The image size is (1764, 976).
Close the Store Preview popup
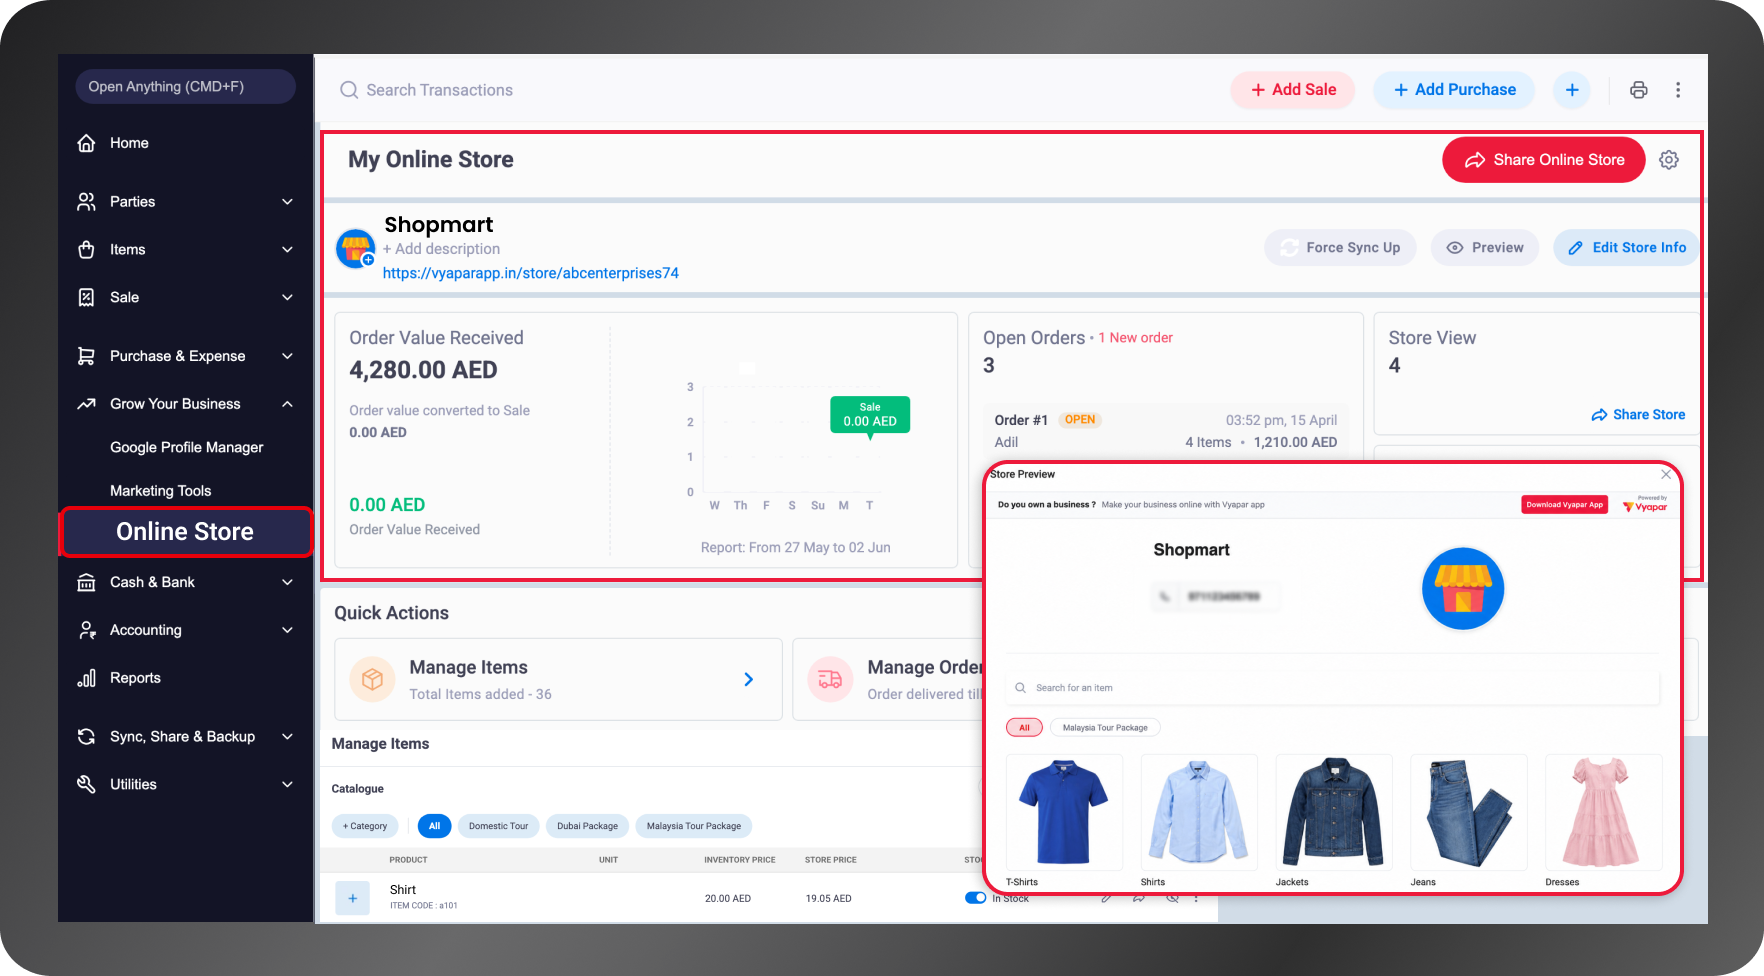coord(1666,475)
